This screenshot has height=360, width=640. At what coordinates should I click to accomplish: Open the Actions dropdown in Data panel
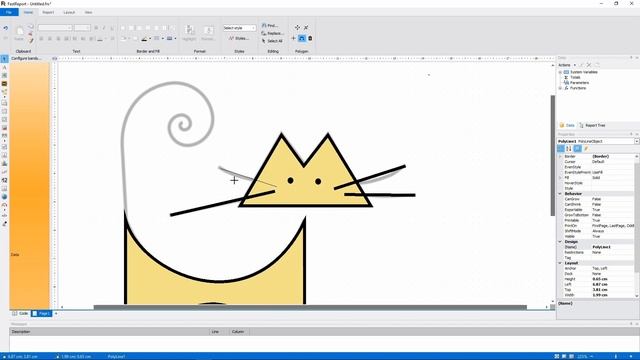pos(567,65)
